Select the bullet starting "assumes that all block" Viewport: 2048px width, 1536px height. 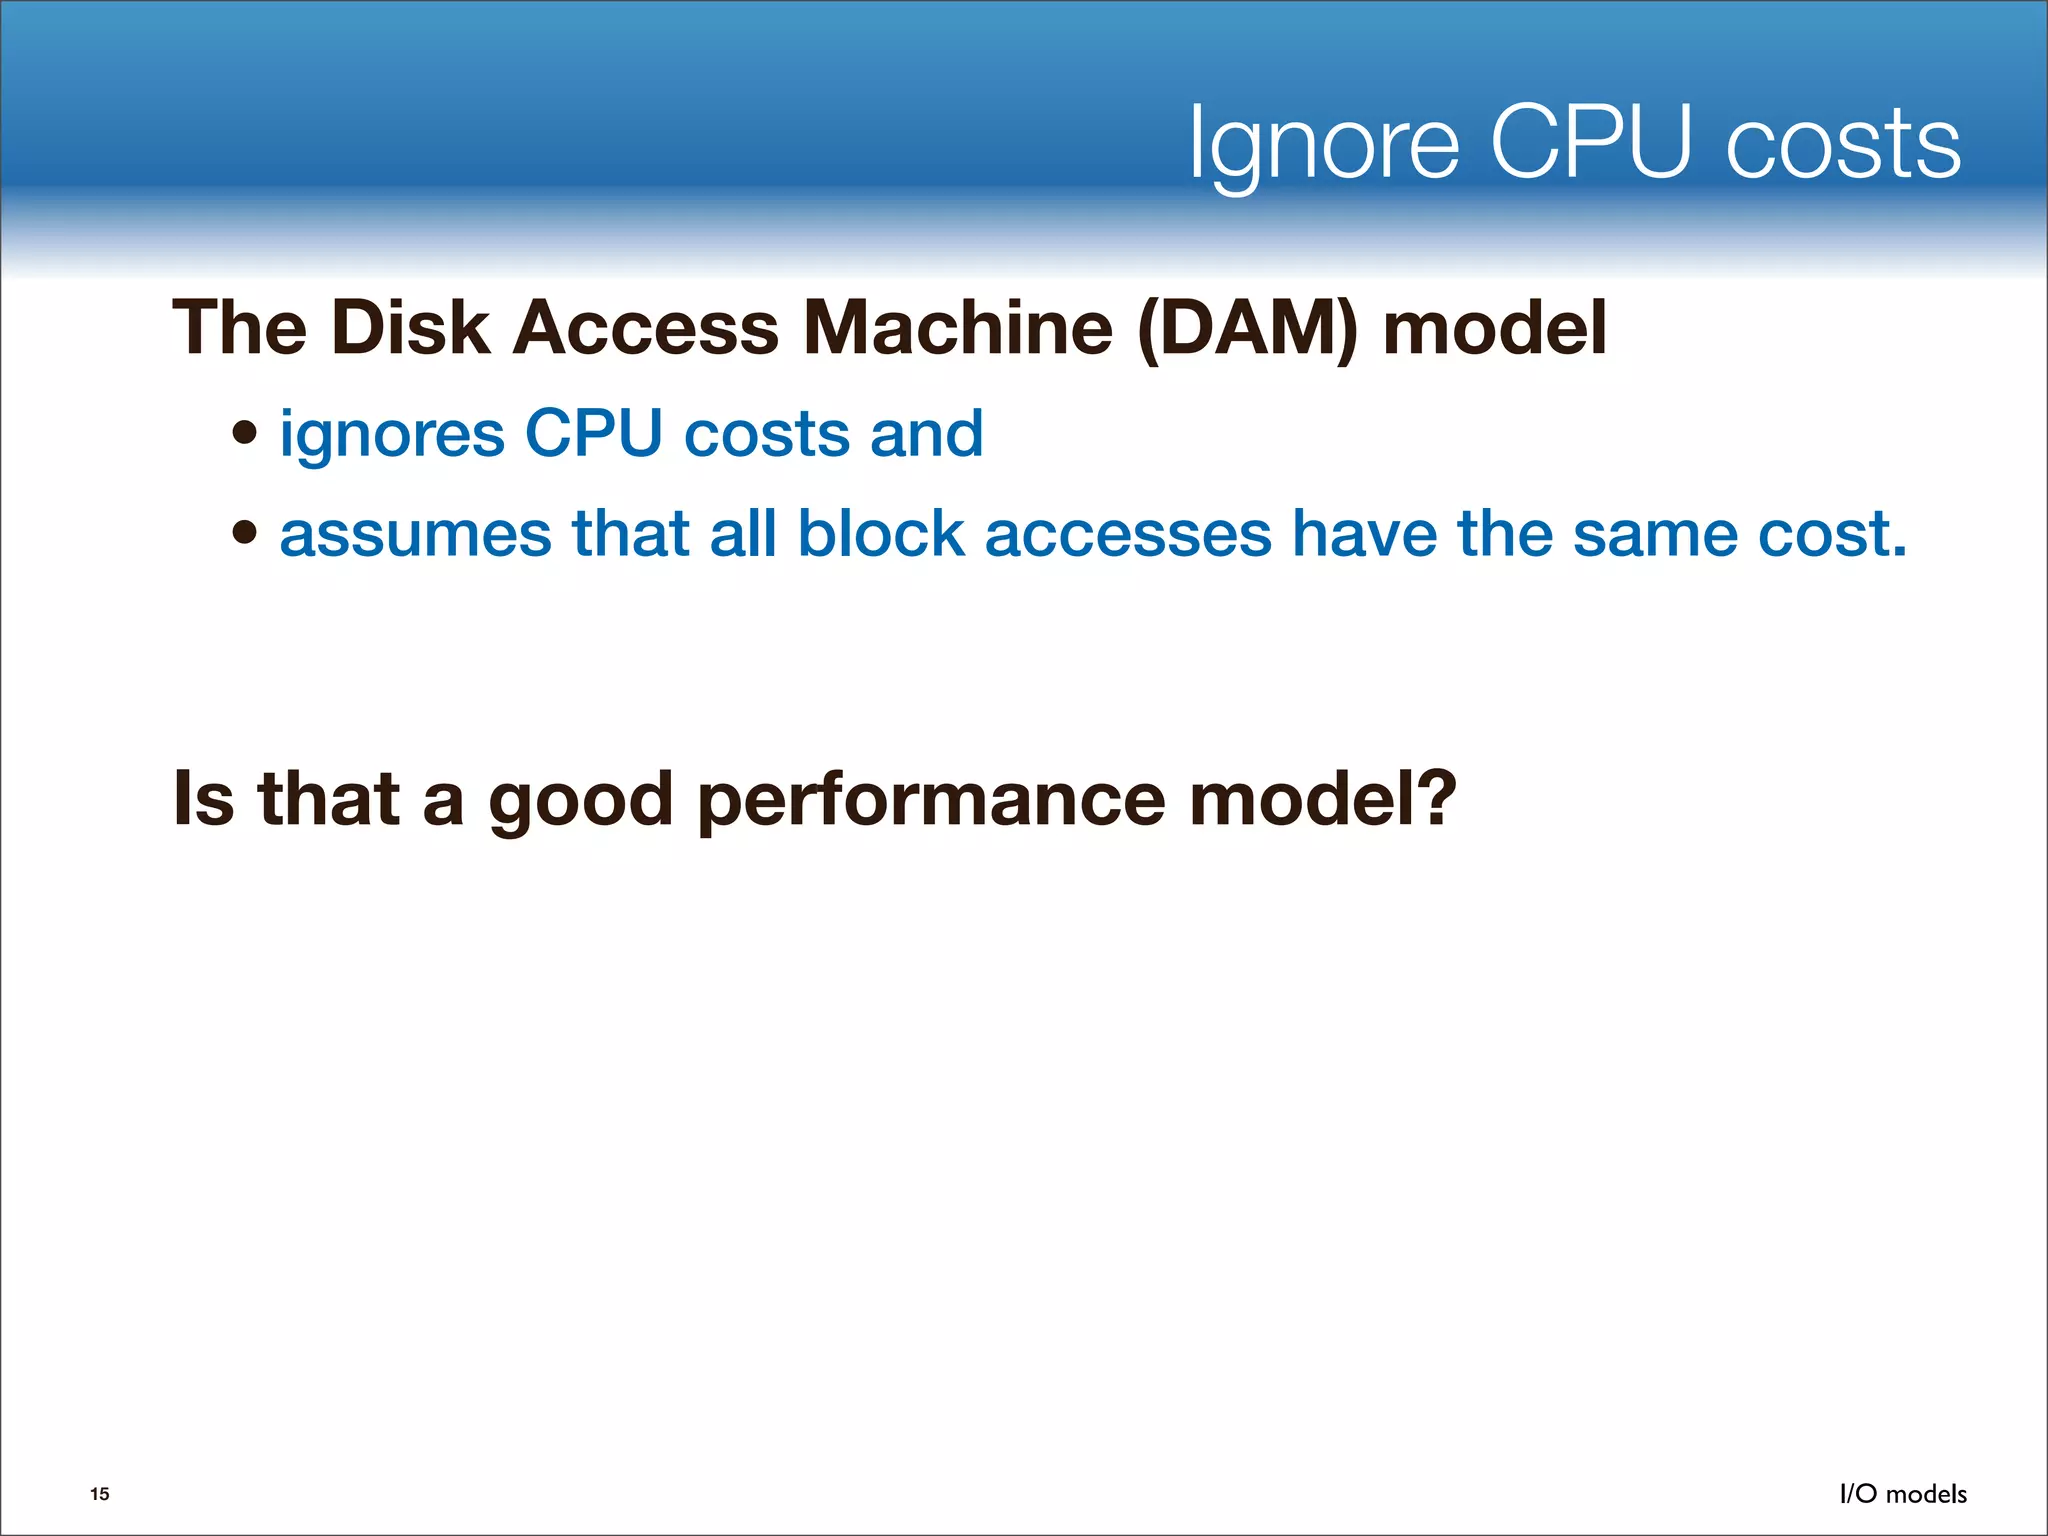pos(1093,533)
